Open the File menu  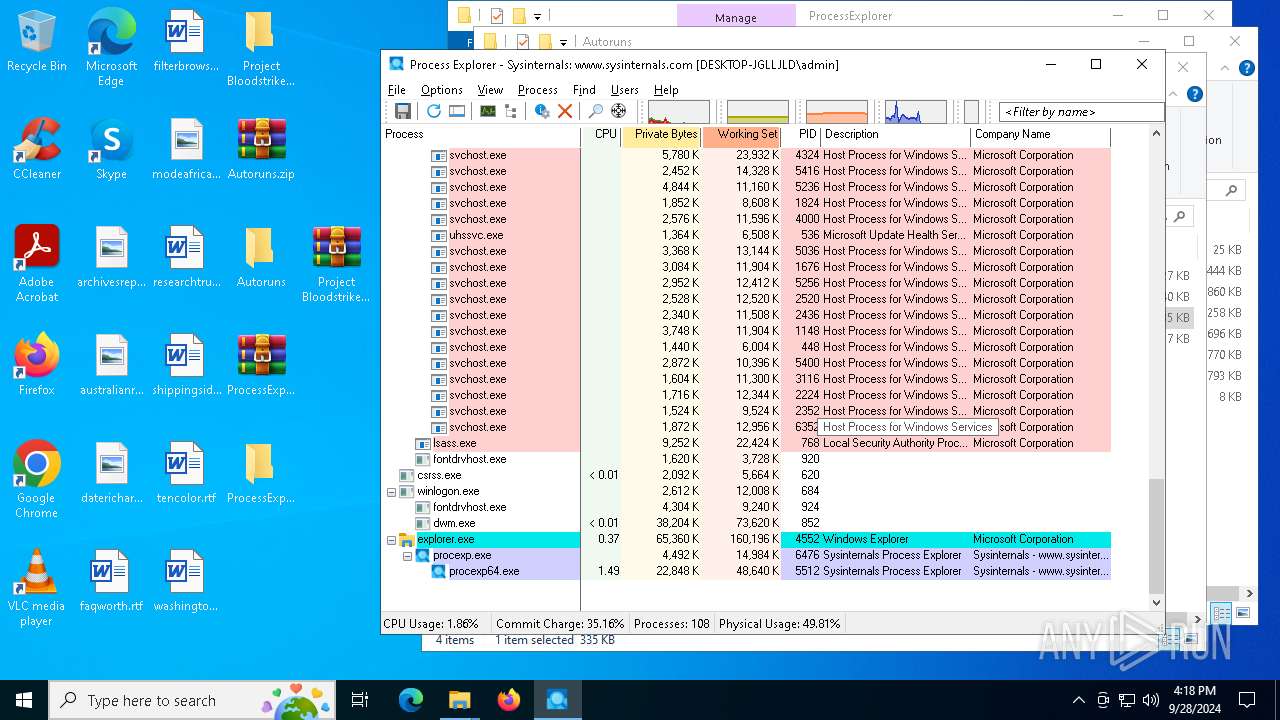click(397, 90)
